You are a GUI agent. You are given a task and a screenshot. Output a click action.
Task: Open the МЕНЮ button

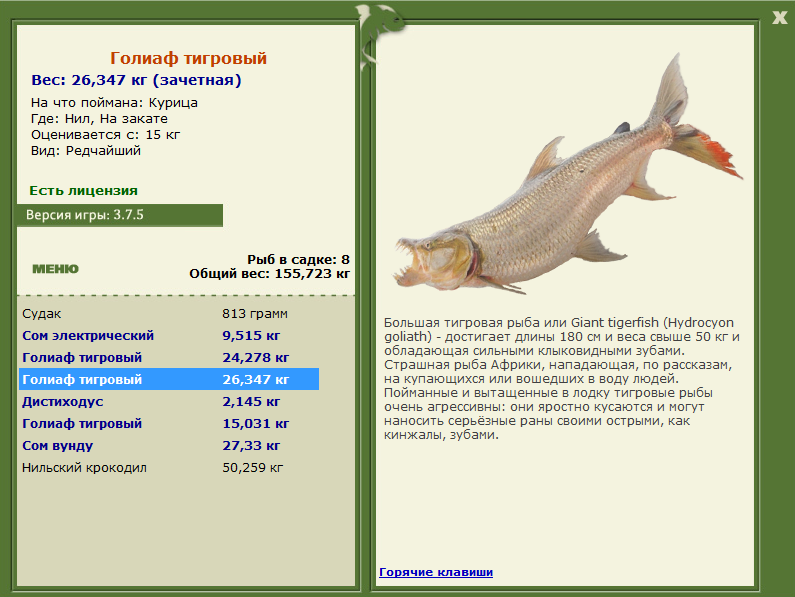coord(56,269)
